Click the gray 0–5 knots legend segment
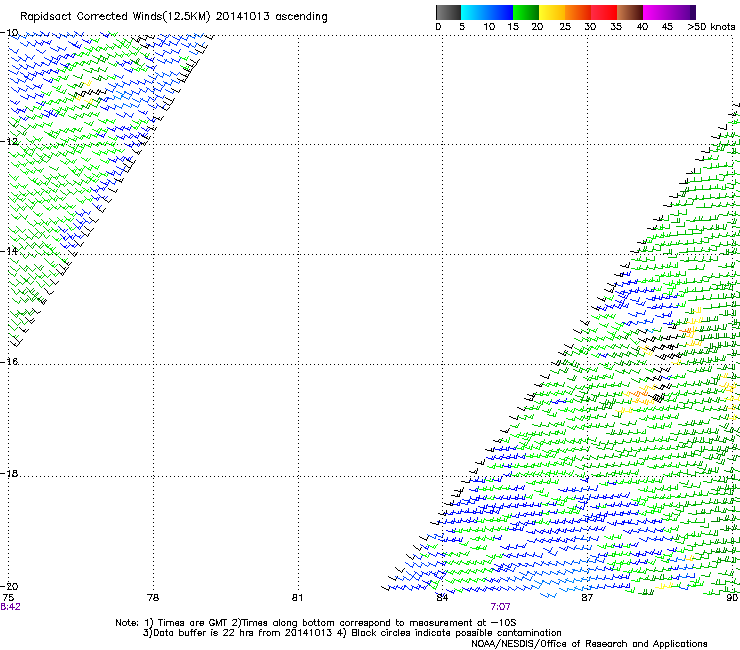This screenshot has height=650, width=740. click(448, 12)
